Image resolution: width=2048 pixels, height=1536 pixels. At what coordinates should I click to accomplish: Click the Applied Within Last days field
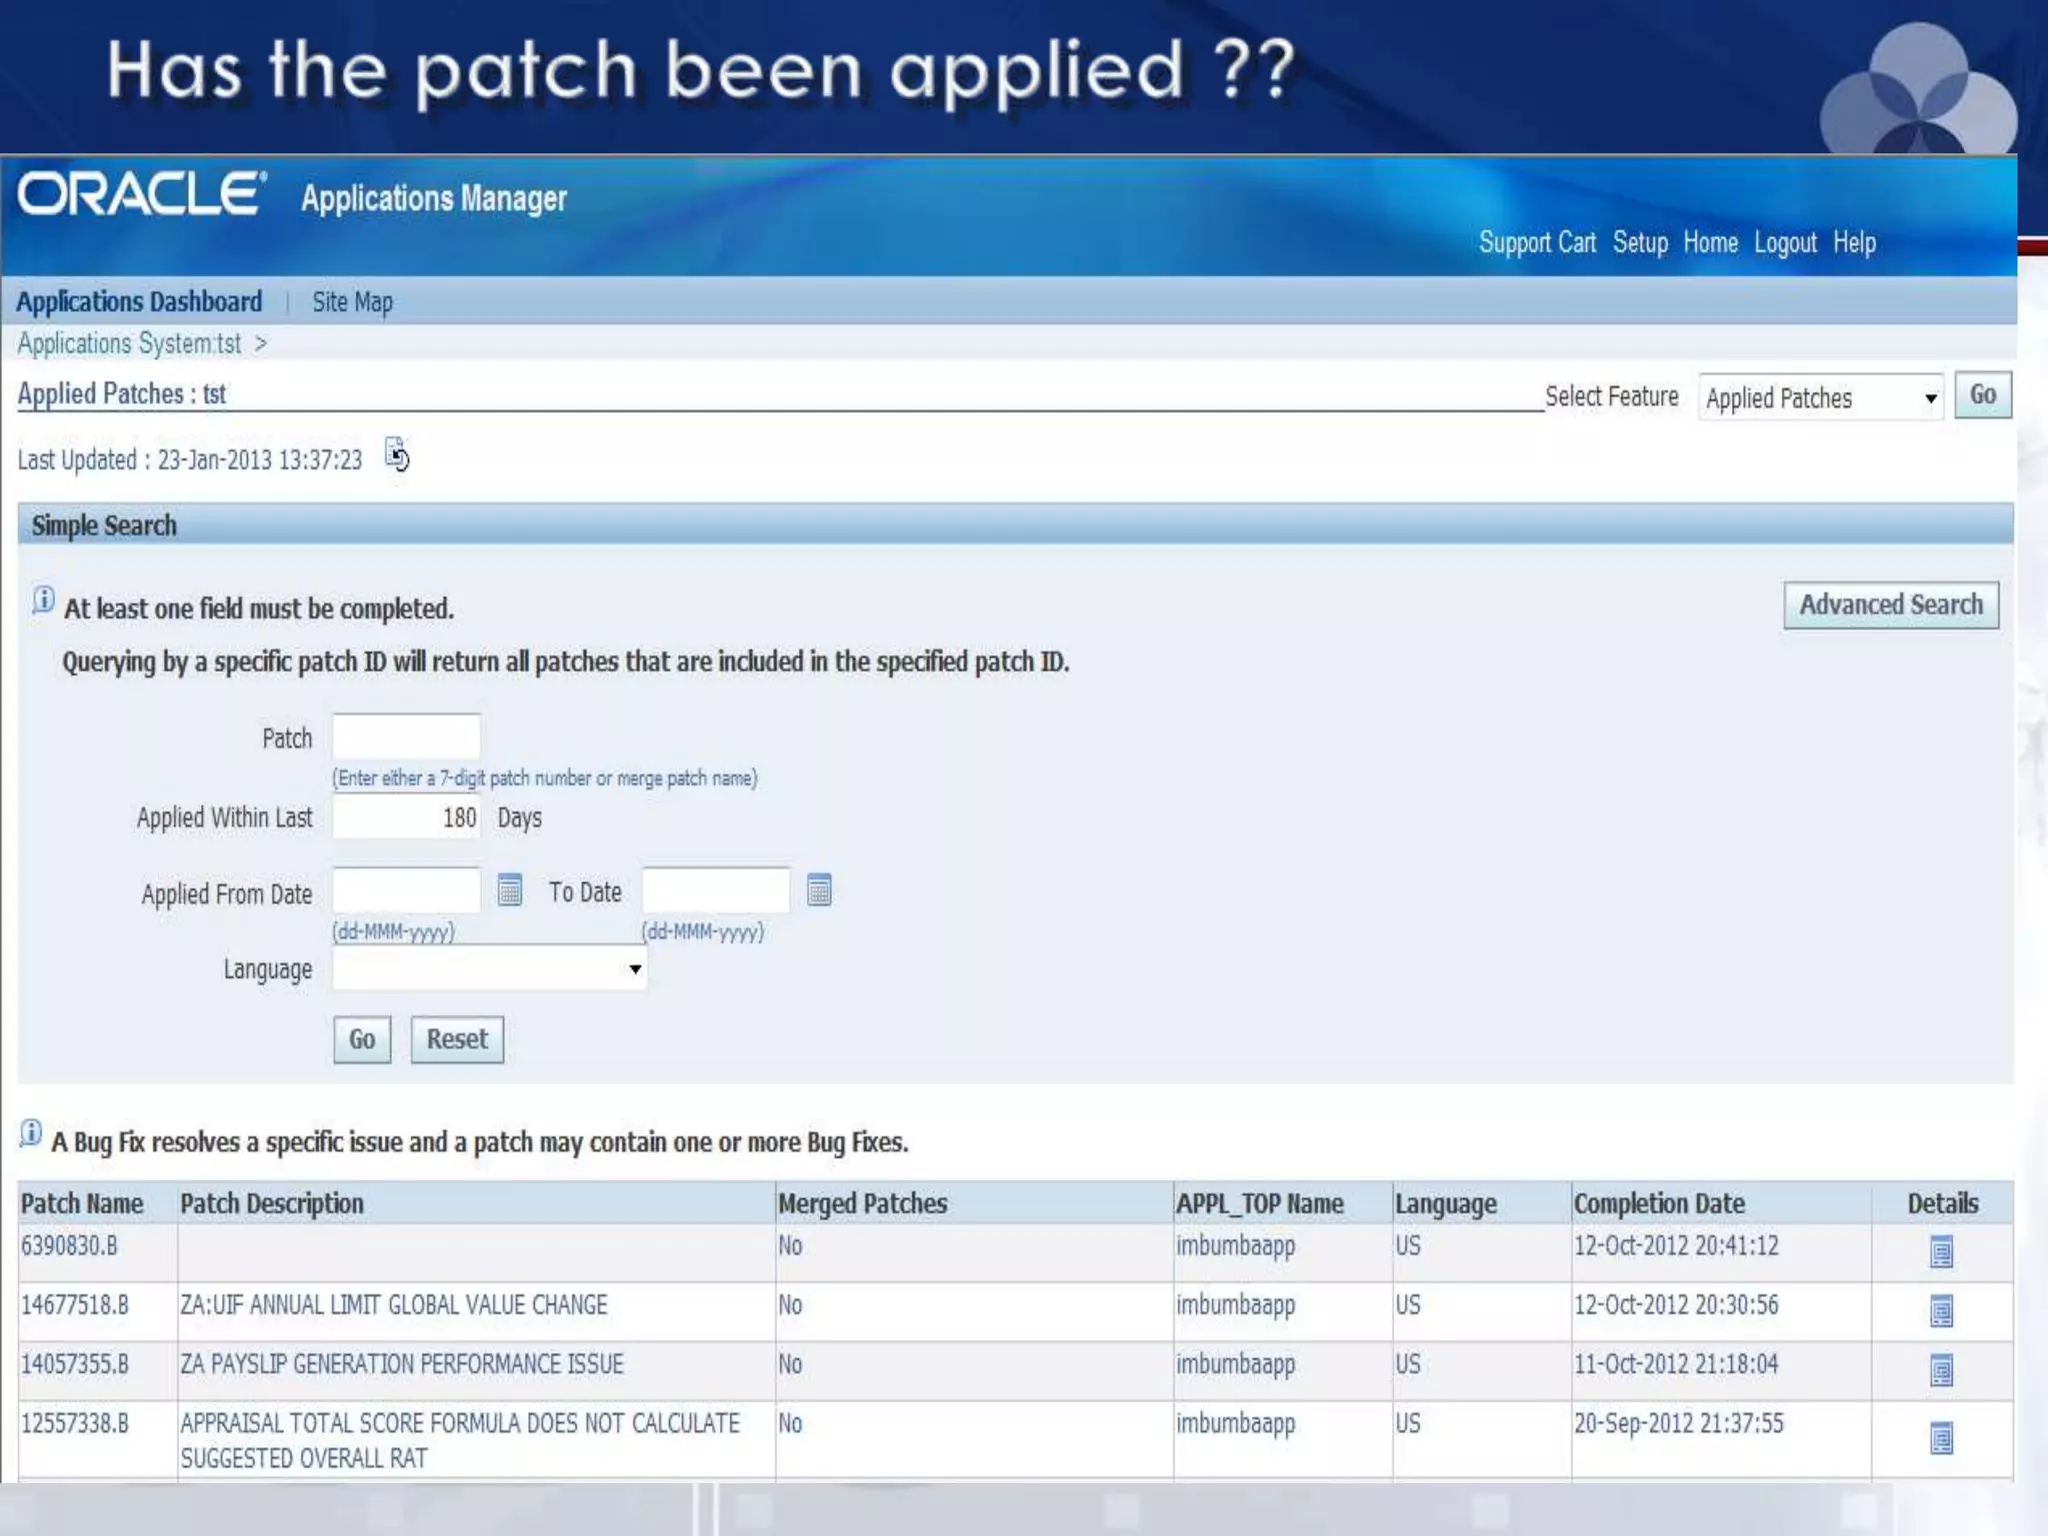pos(406,817)
